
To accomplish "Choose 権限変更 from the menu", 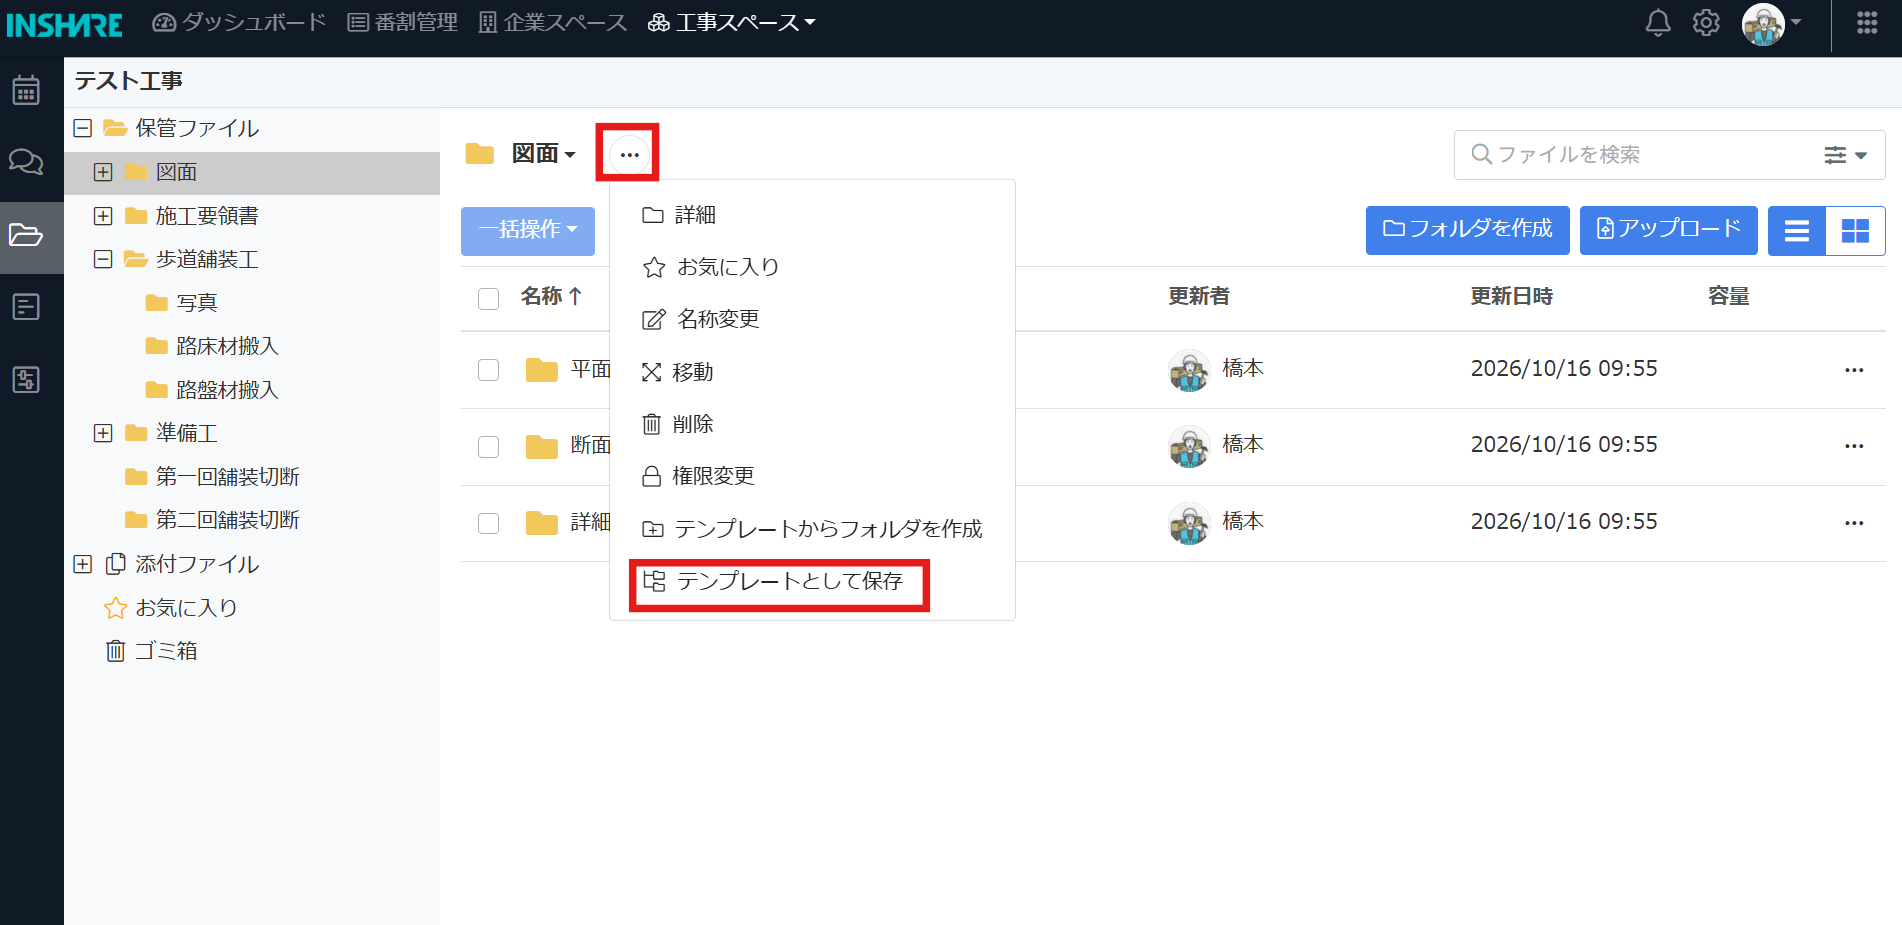I will pos(812,476).
